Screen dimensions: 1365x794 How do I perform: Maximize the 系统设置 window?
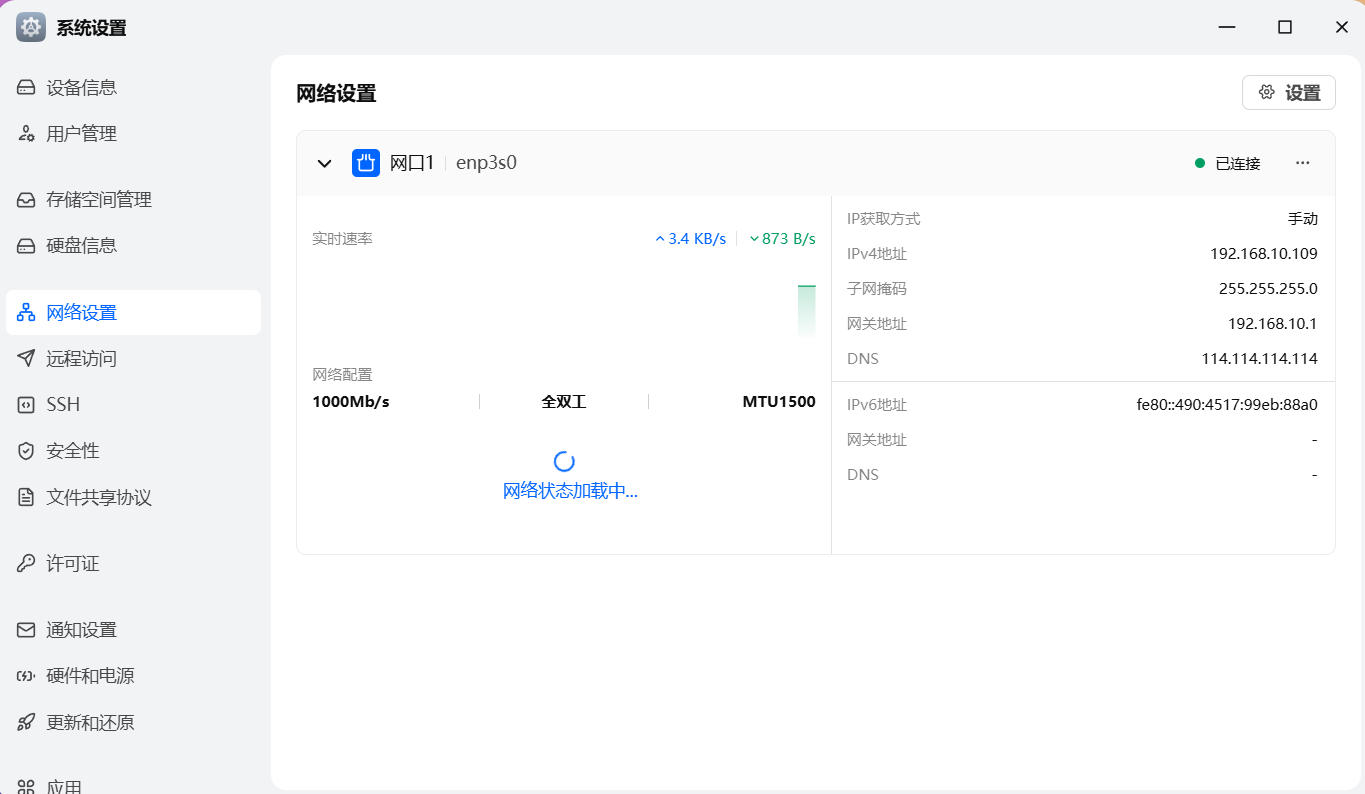(1285, 28)
